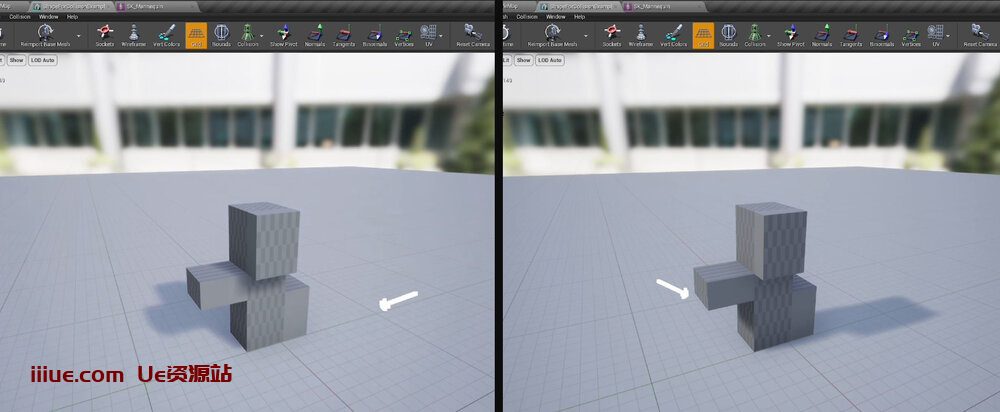The height and width of the screenshot is (412, 1000).
Task: Open the Help menu in the right editor
Action: click(x=580, y=17)
